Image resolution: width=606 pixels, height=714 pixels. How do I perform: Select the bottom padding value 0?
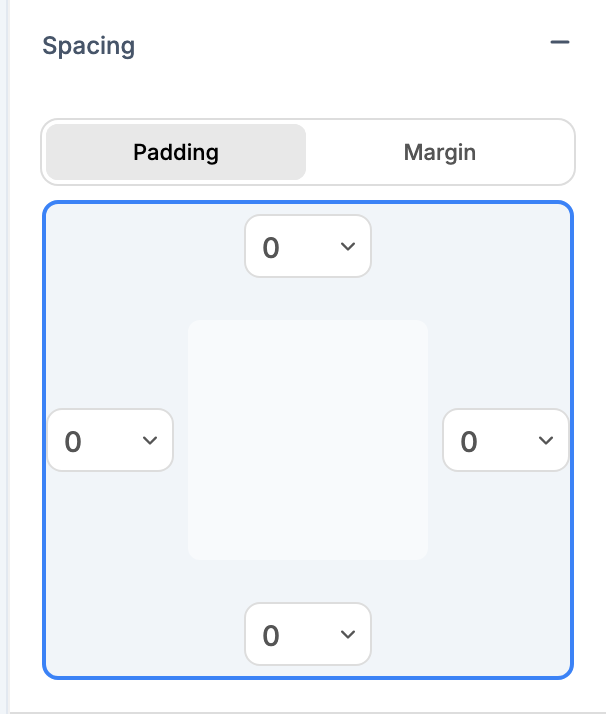pyautogui.click(x=271, y=635)
